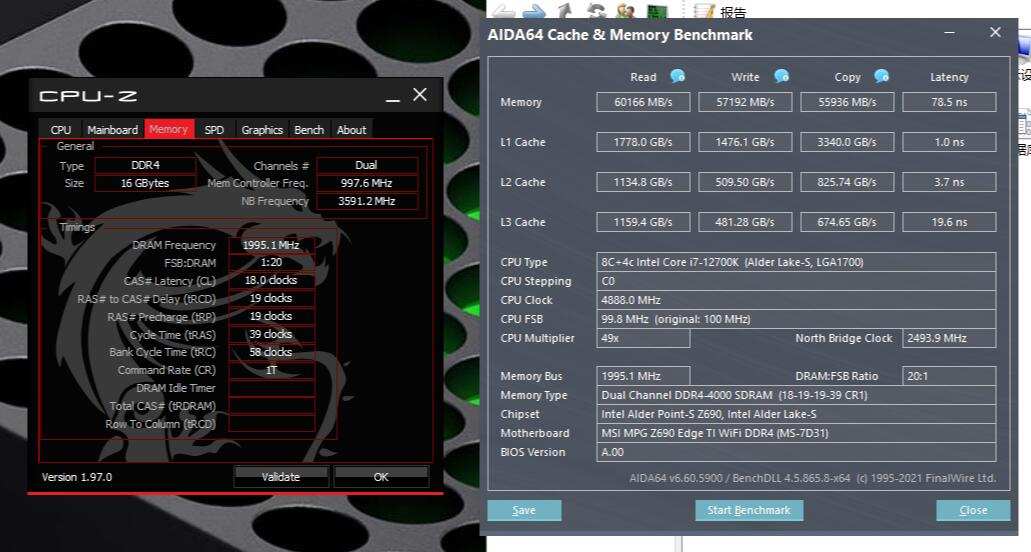Viewport: 1031px width, 552px height.
Task: Click the CPU Clock field 4888.0 MHz
Action: (x=796, y=300)
